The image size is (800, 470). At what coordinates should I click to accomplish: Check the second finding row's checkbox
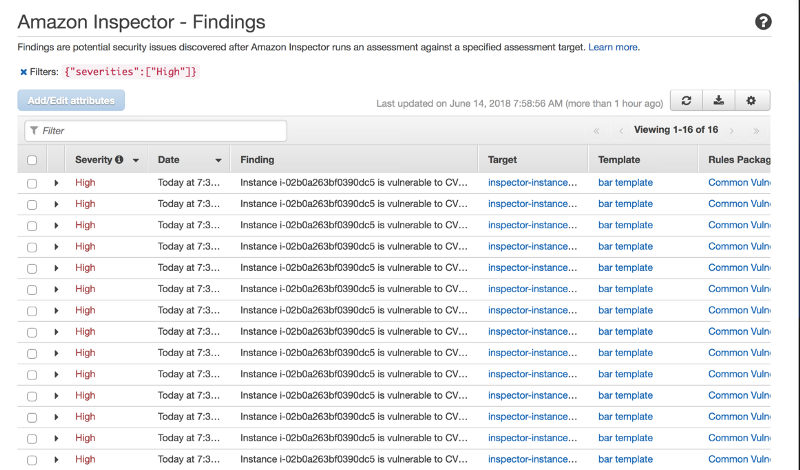pyautogui.click(x=32, y=205)
